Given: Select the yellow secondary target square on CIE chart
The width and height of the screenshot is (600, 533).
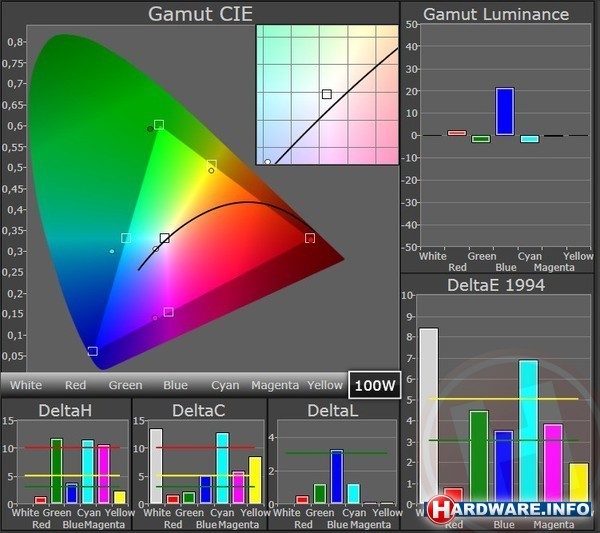Looking at the screenshot, I should click(212, 164).
